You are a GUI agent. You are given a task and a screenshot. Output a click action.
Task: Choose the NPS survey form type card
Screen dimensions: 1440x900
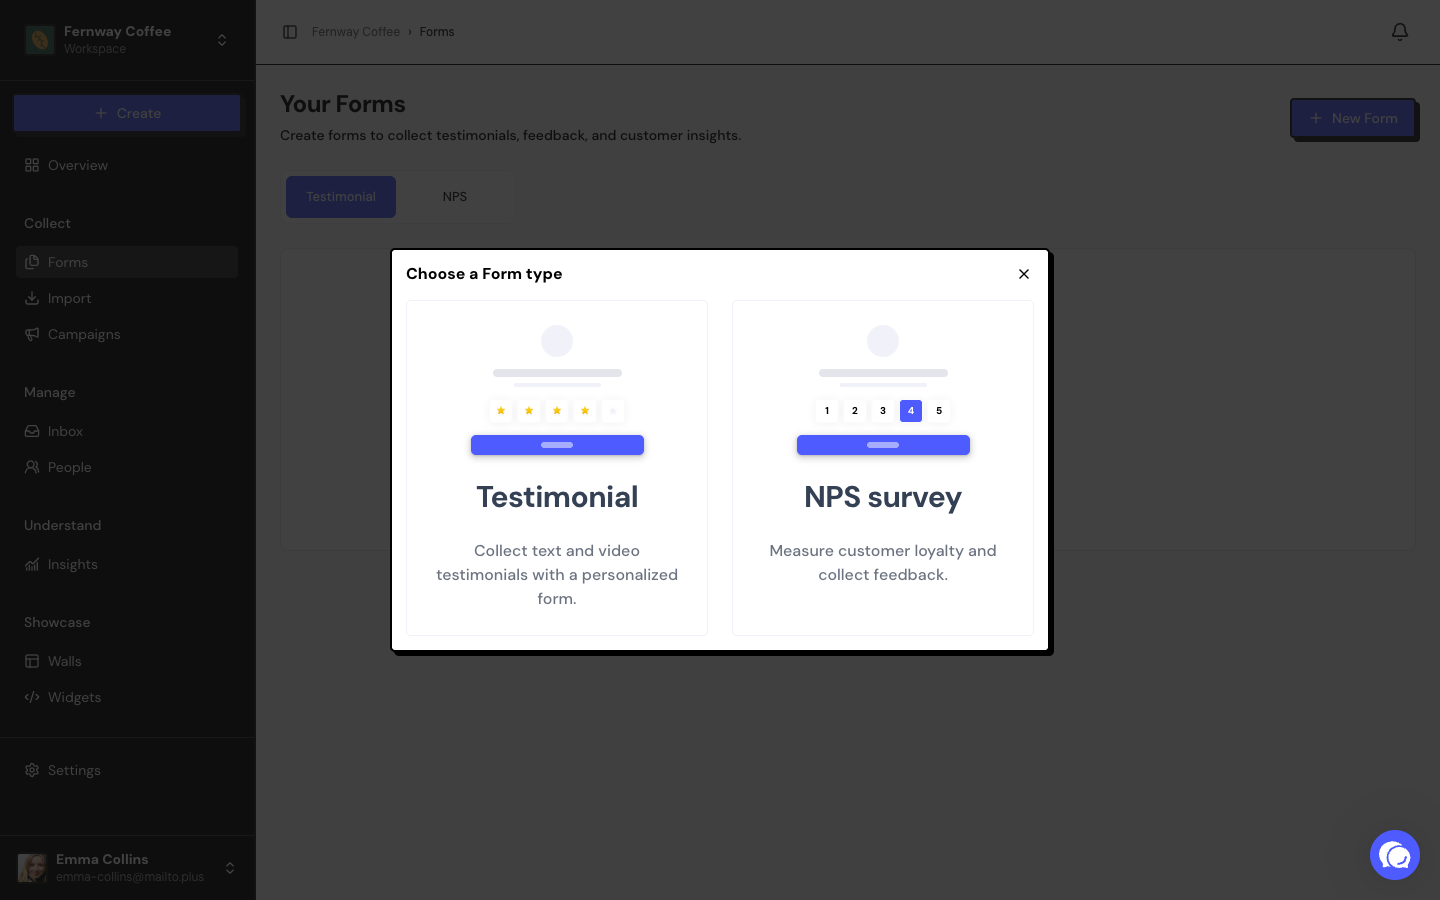[x=883, y=468]
